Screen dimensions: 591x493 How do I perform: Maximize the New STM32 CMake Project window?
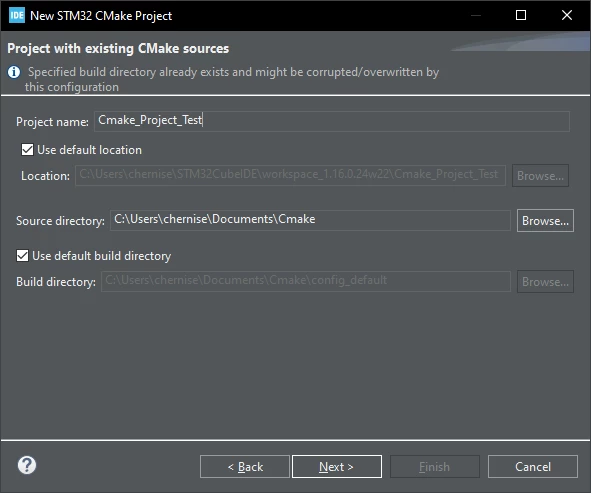click(x=521, y=15)
